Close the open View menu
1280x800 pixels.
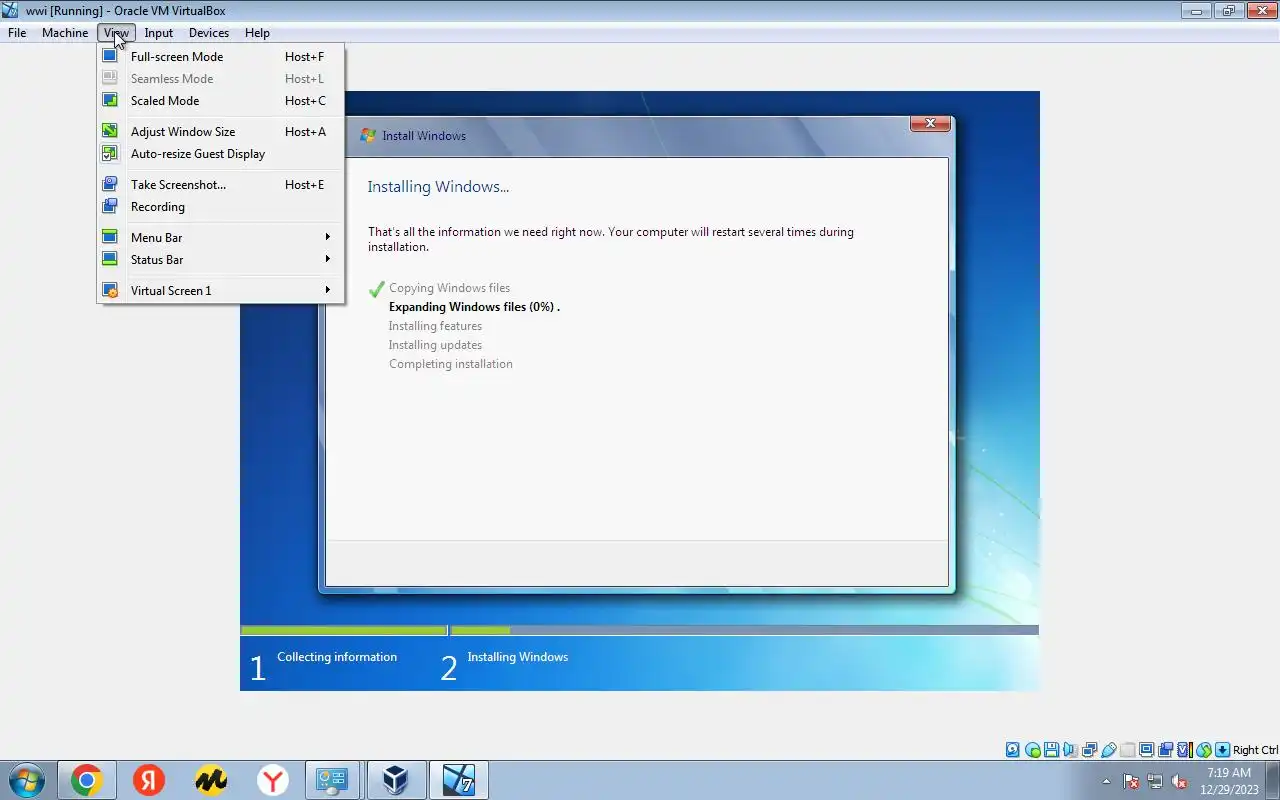pos(116,33)
